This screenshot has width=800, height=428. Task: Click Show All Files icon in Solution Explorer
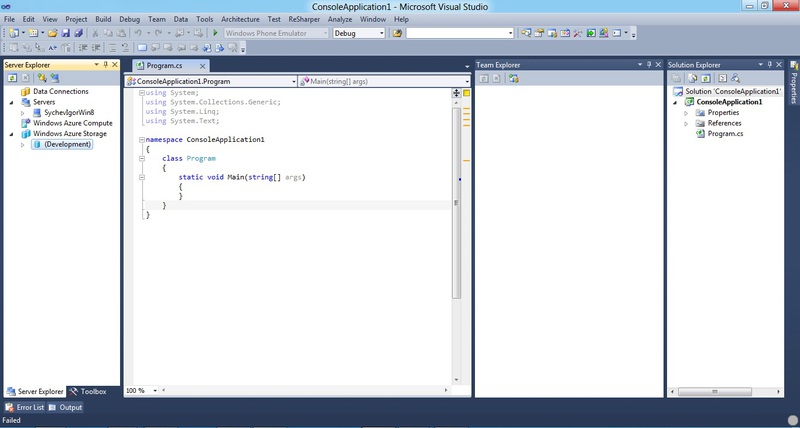click(x=692, y=79)
